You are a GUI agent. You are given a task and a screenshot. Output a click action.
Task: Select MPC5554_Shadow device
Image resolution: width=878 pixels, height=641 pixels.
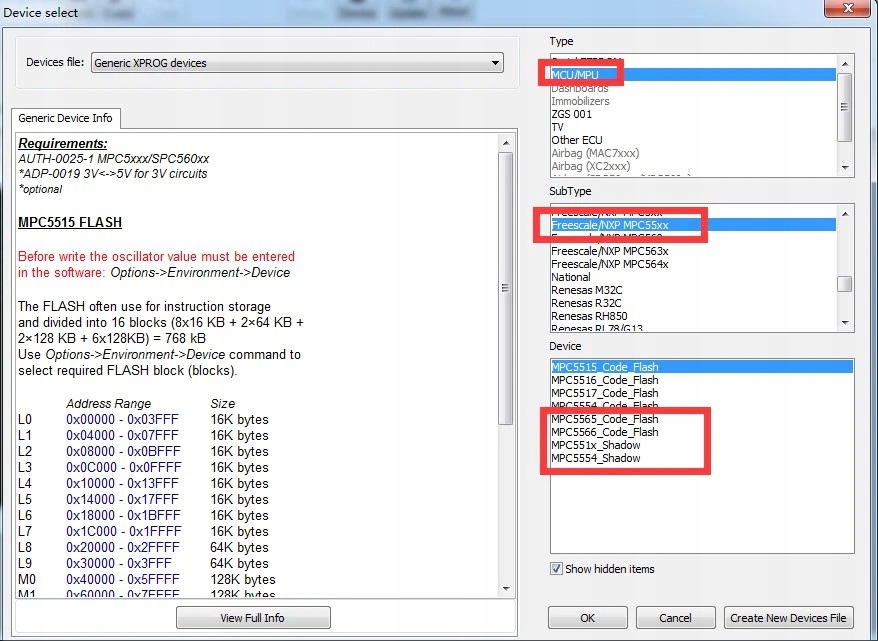coord(596,458)
